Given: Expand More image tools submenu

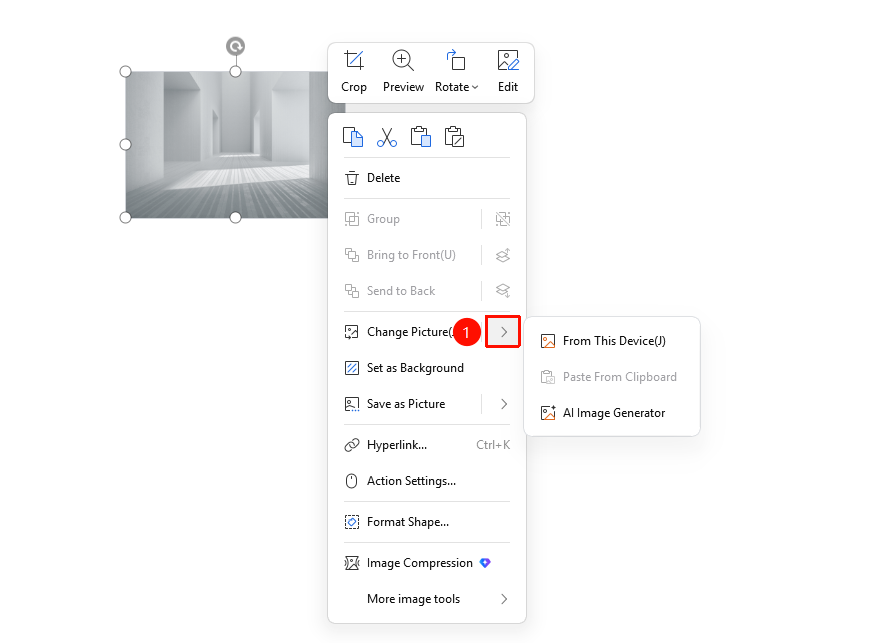Looking at the screenshot, I should [x=427, y=599].
